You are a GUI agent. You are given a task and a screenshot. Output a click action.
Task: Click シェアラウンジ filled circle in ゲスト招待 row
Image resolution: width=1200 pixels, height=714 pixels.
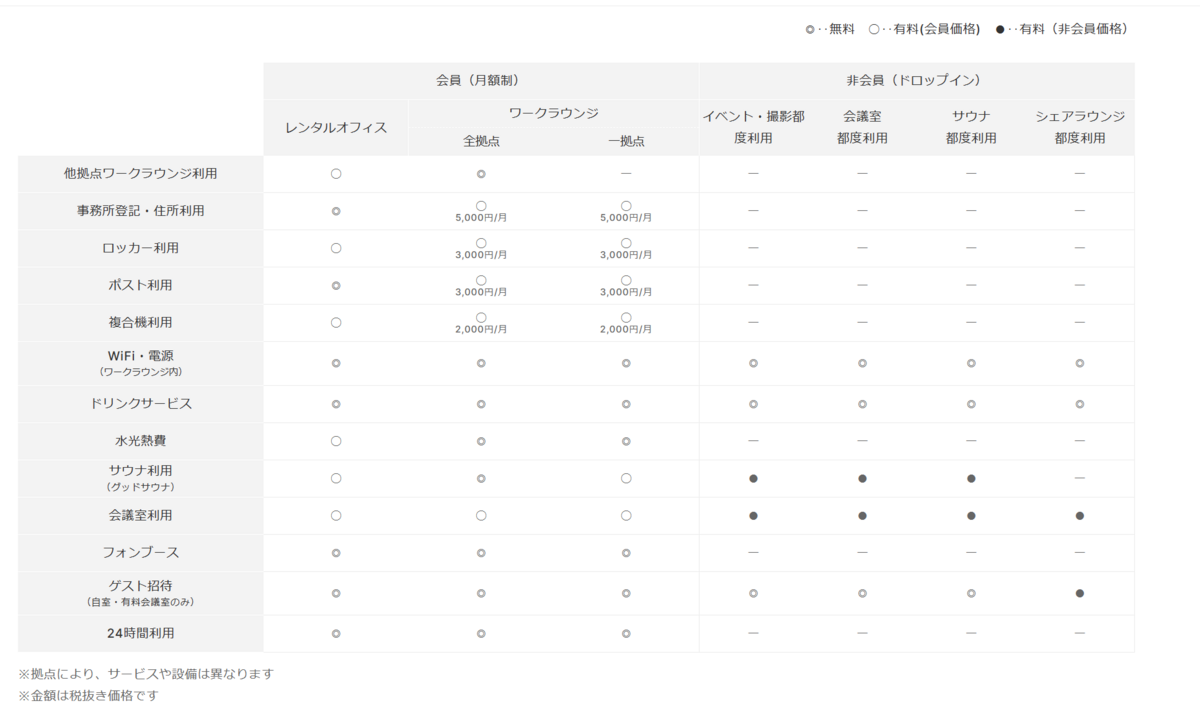coord(1080,593)
